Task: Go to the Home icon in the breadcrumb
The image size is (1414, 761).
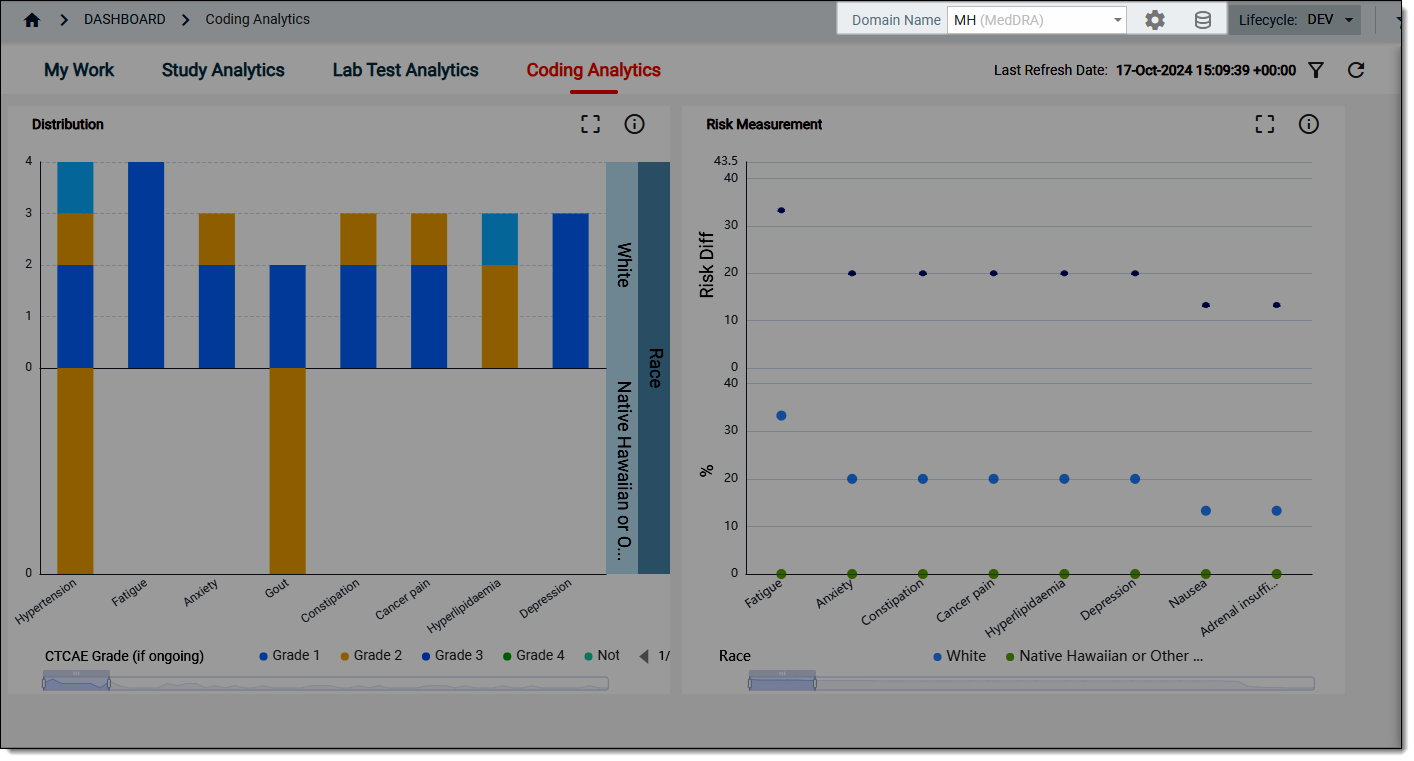Action: (32, 20)
